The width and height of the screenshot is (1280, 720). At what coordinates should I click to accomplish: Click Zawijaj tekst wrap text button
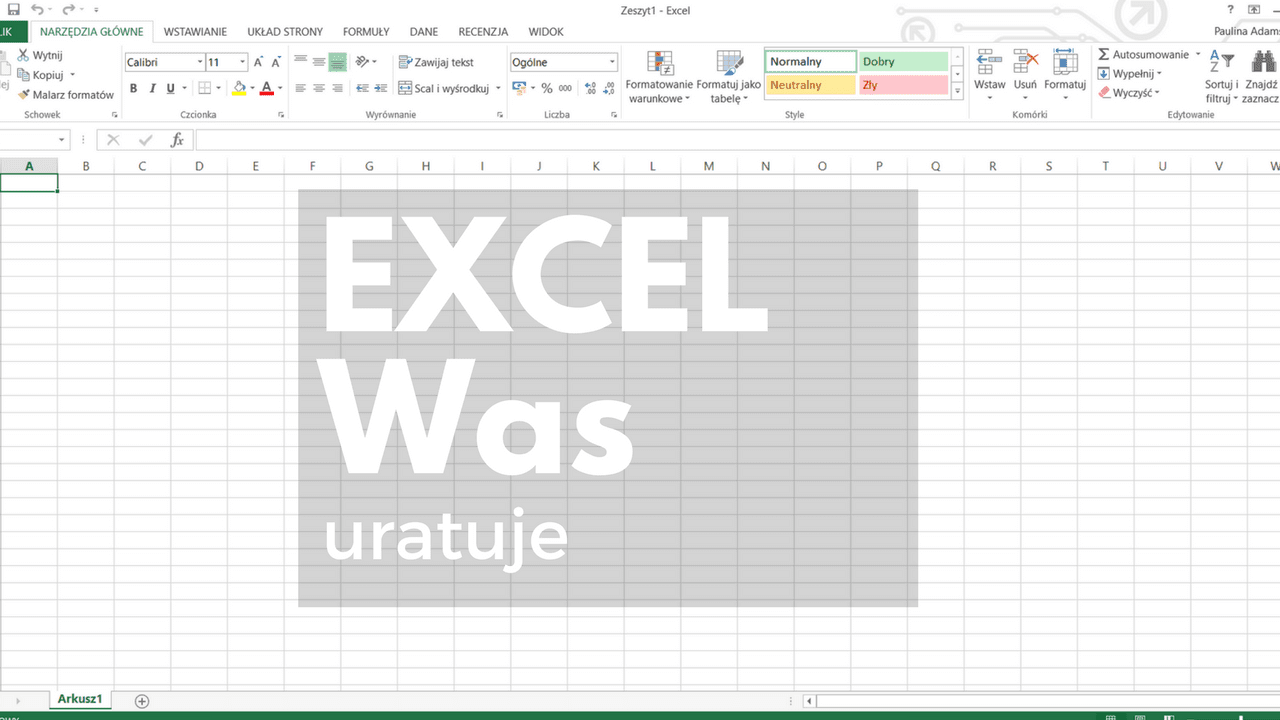coord(436,62)
